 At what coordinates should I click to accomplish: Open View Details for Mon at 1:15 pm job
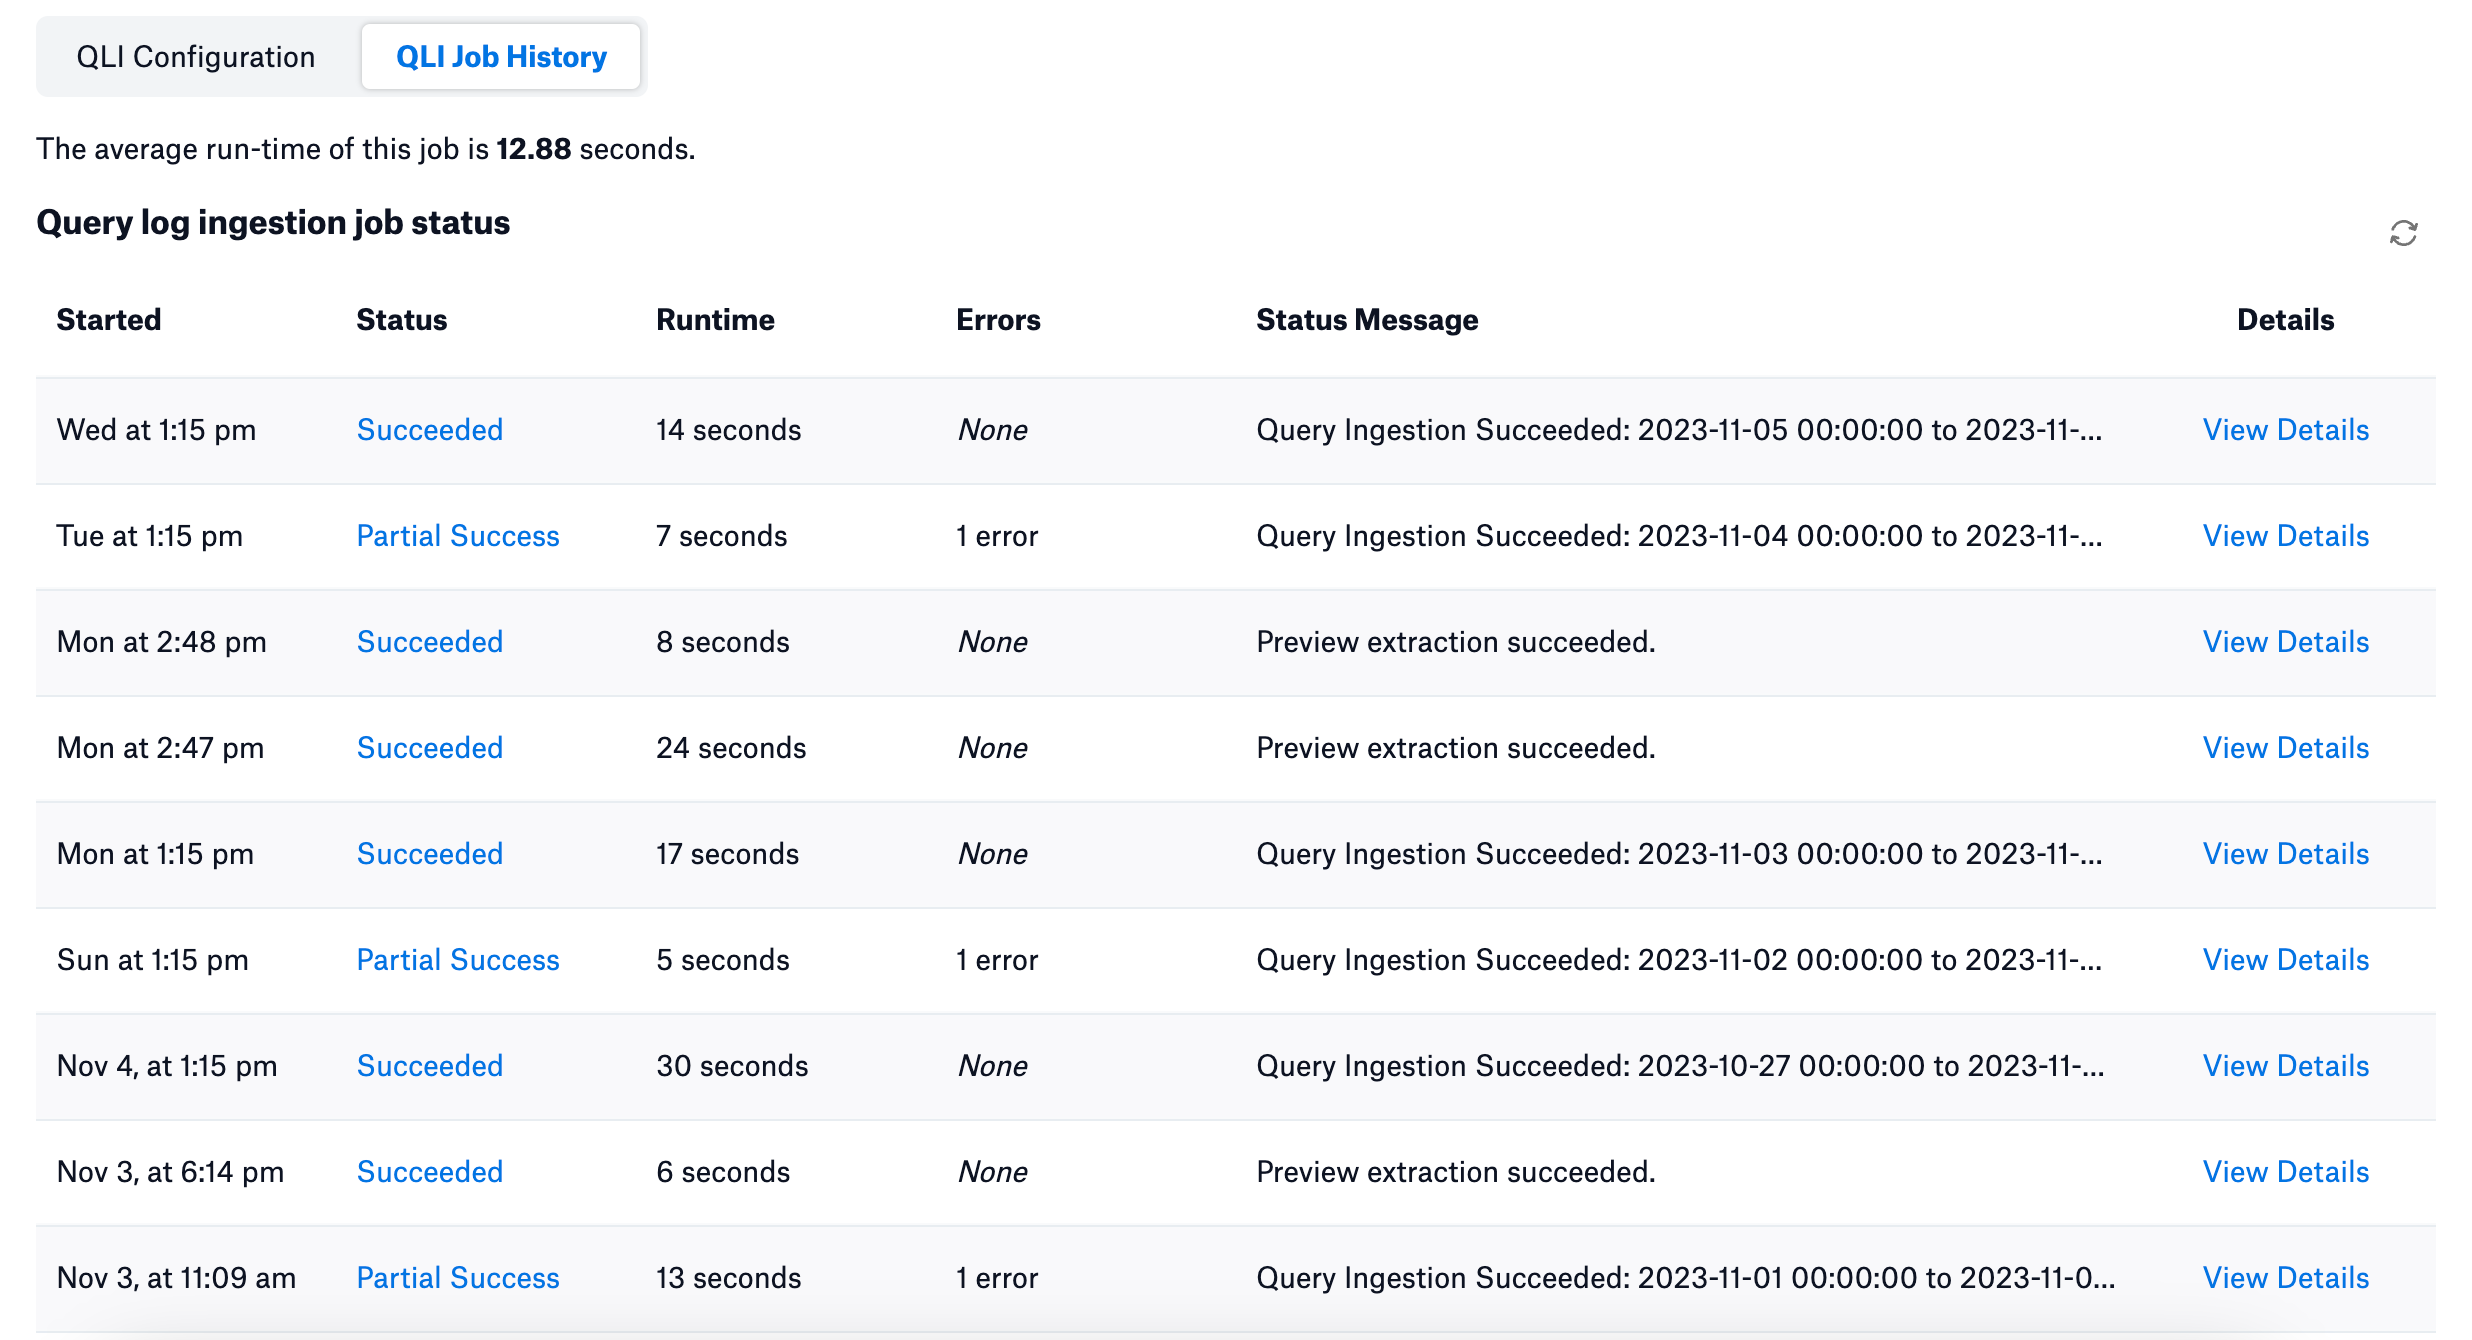[x=2286, y=854]
